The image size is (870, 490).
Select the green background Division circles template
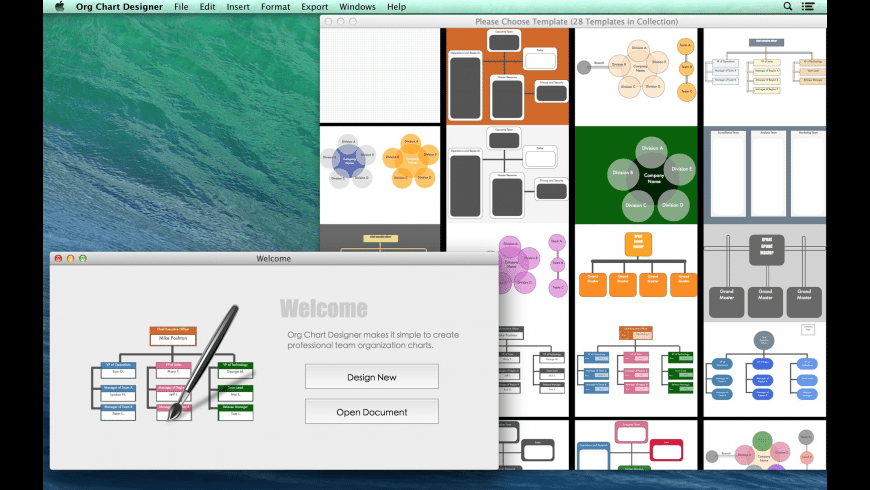(x=636, y=175)
